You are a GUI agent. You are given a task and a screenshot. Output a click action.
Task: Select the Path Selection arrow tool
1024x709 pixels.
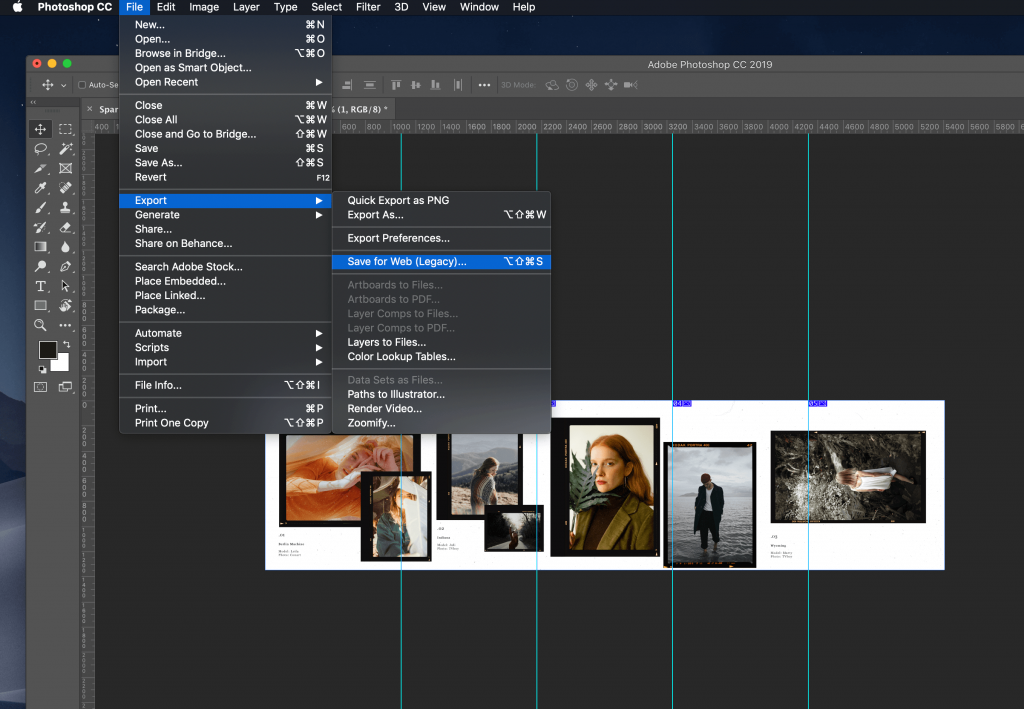click(65, 286)
